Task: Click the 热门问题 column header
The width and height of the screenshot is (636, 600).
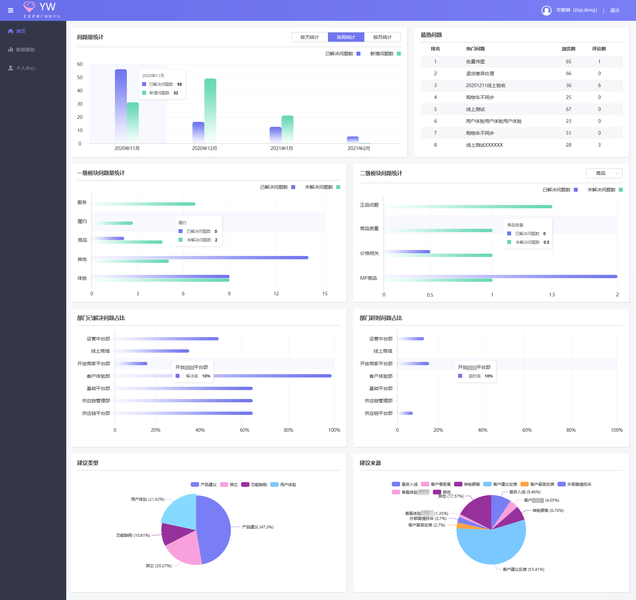Action: pos(475,49)
